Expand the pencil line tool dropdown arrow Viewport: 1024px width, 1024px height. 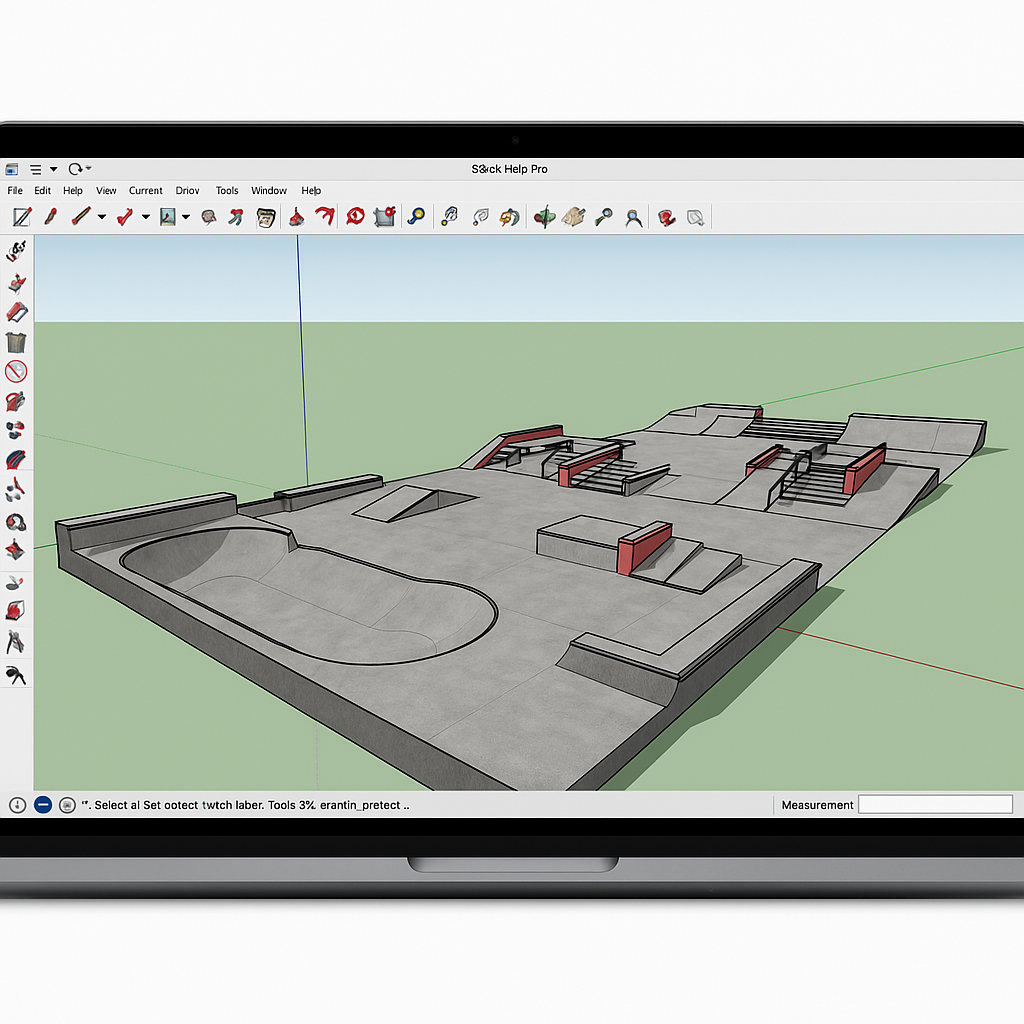pyautogui.click(x=102, y=217)
